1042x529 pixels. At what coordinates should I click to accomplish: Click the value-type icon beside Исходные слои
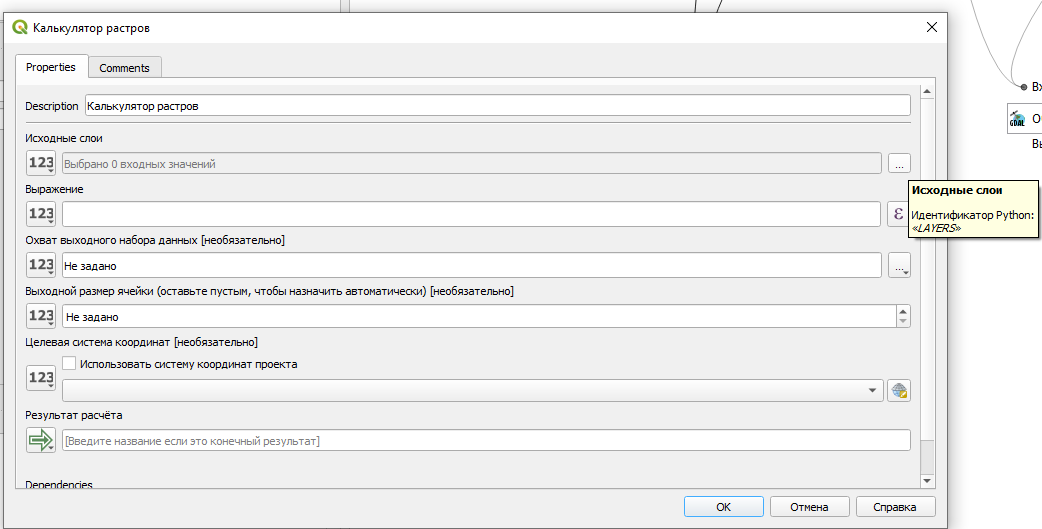(x=41, y=163)
